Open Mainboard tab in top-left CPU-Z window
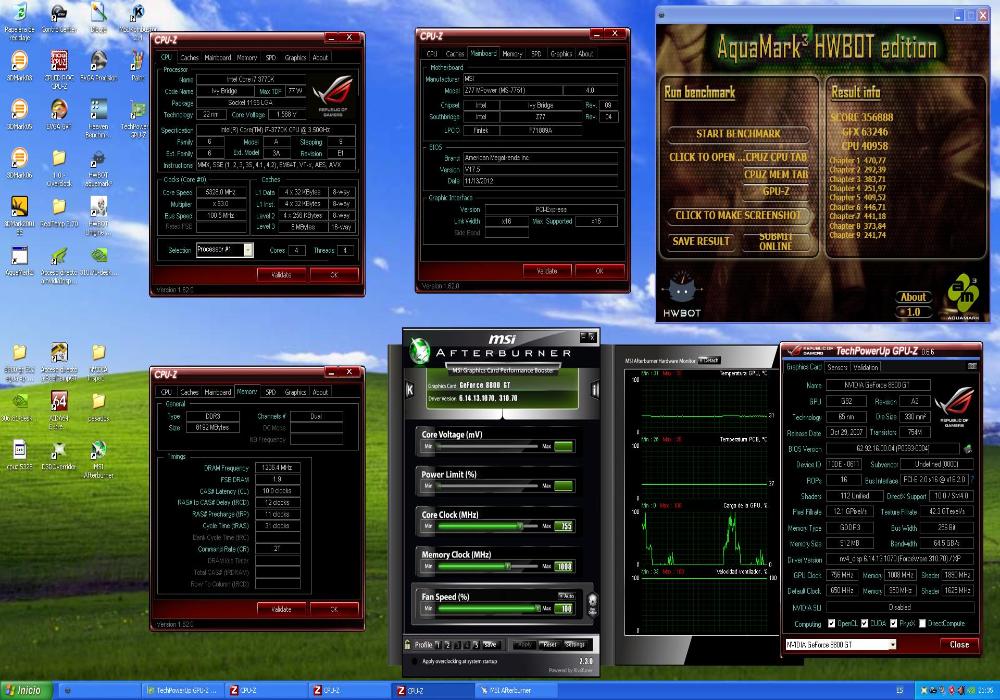 (x=217, y=57)
